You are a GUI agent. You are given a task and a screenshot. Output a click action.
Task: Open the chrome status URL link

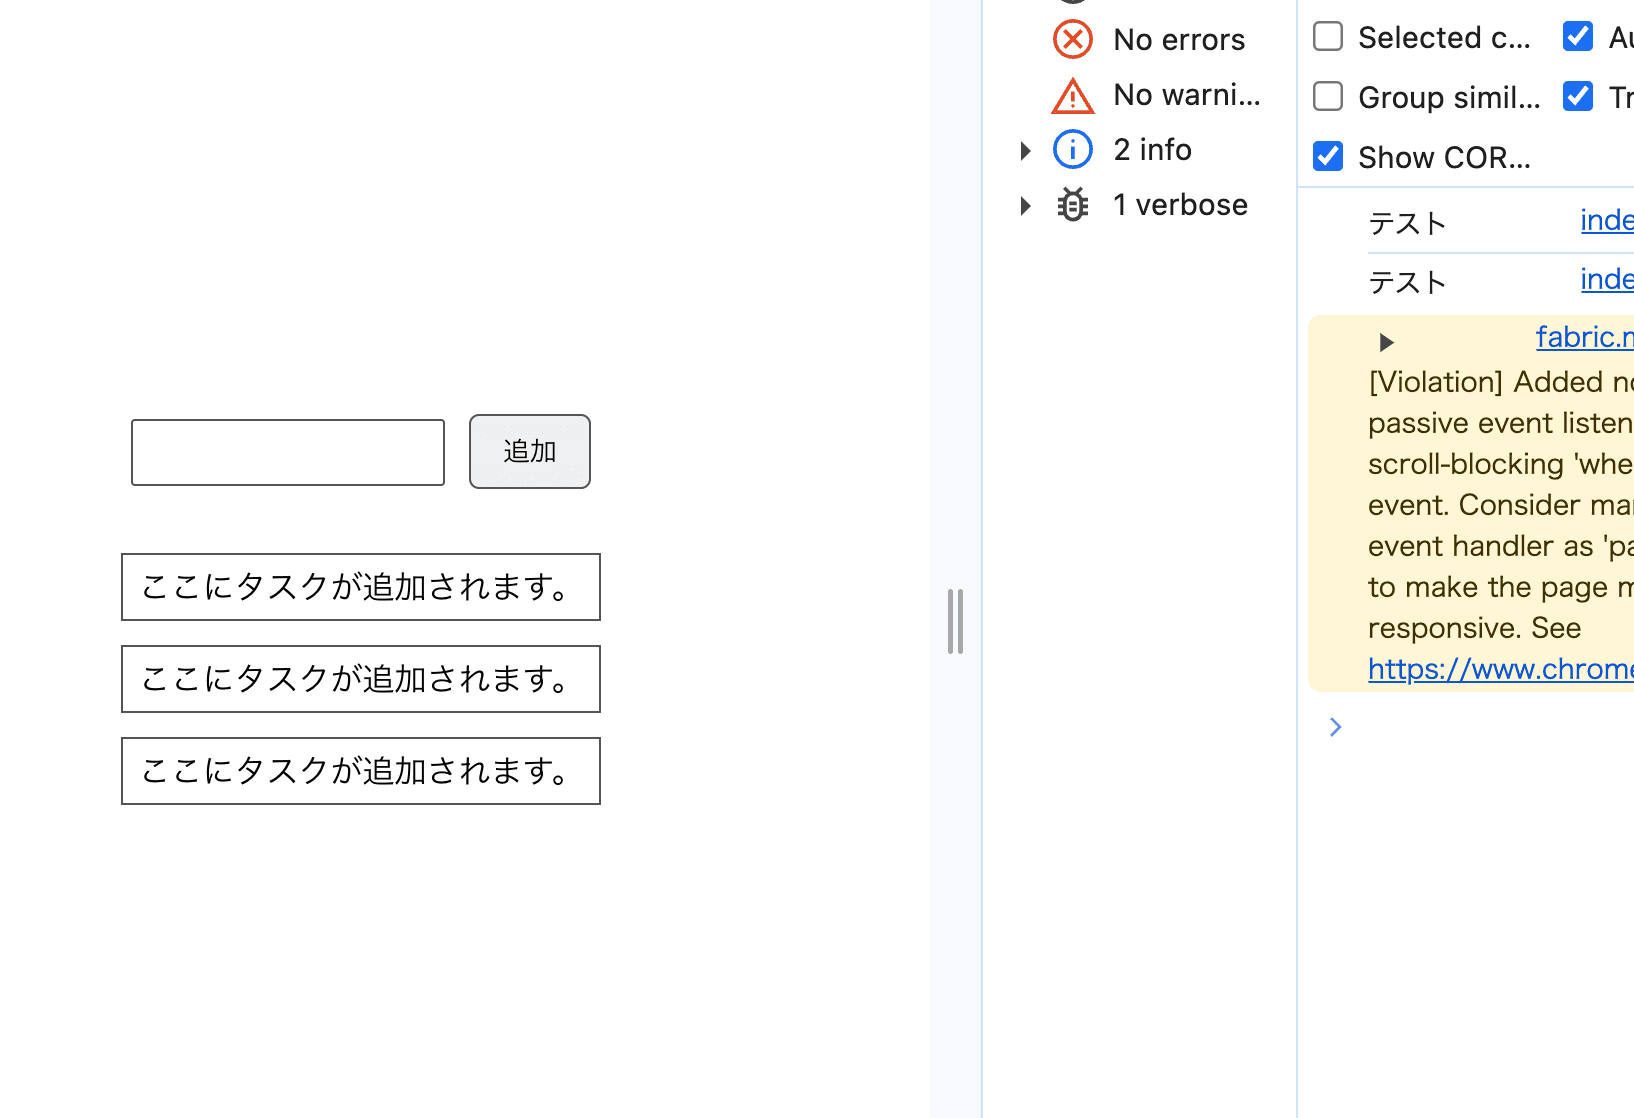[1500, 669]
